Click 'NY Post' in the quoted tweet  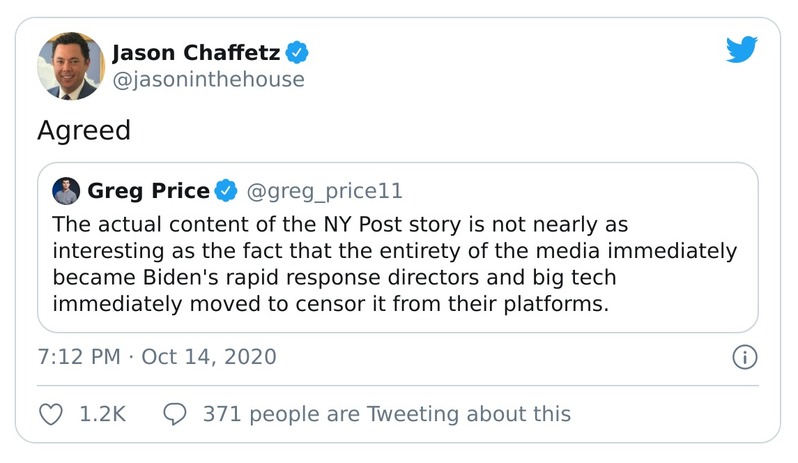343,223
